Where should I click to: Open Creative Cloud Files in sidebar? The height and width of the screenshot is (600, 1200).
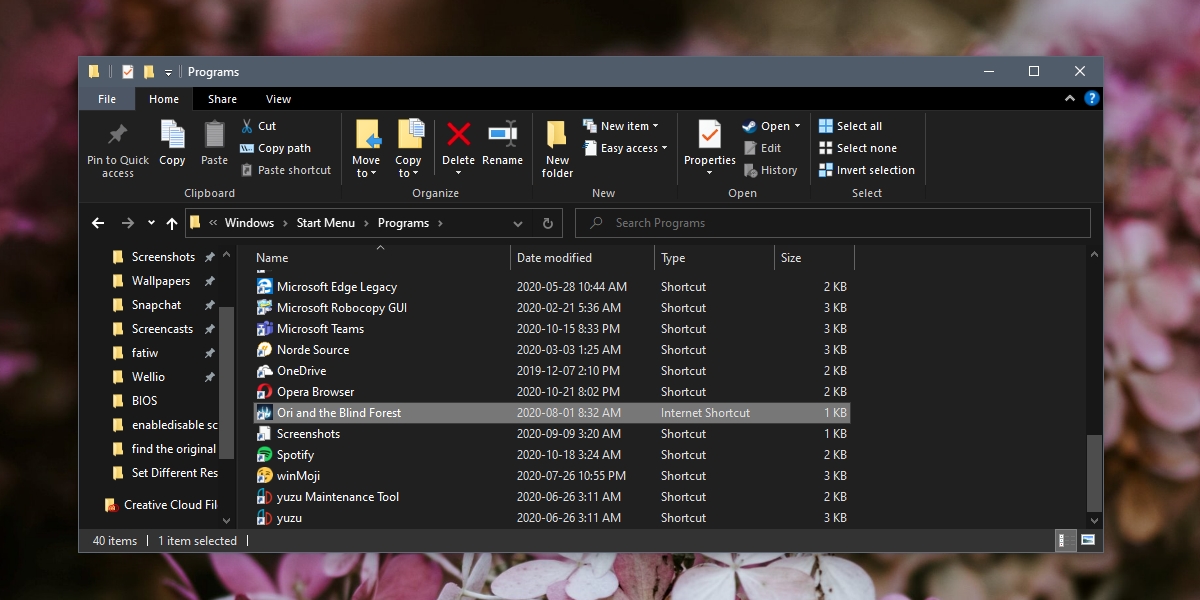click(160, 505)
